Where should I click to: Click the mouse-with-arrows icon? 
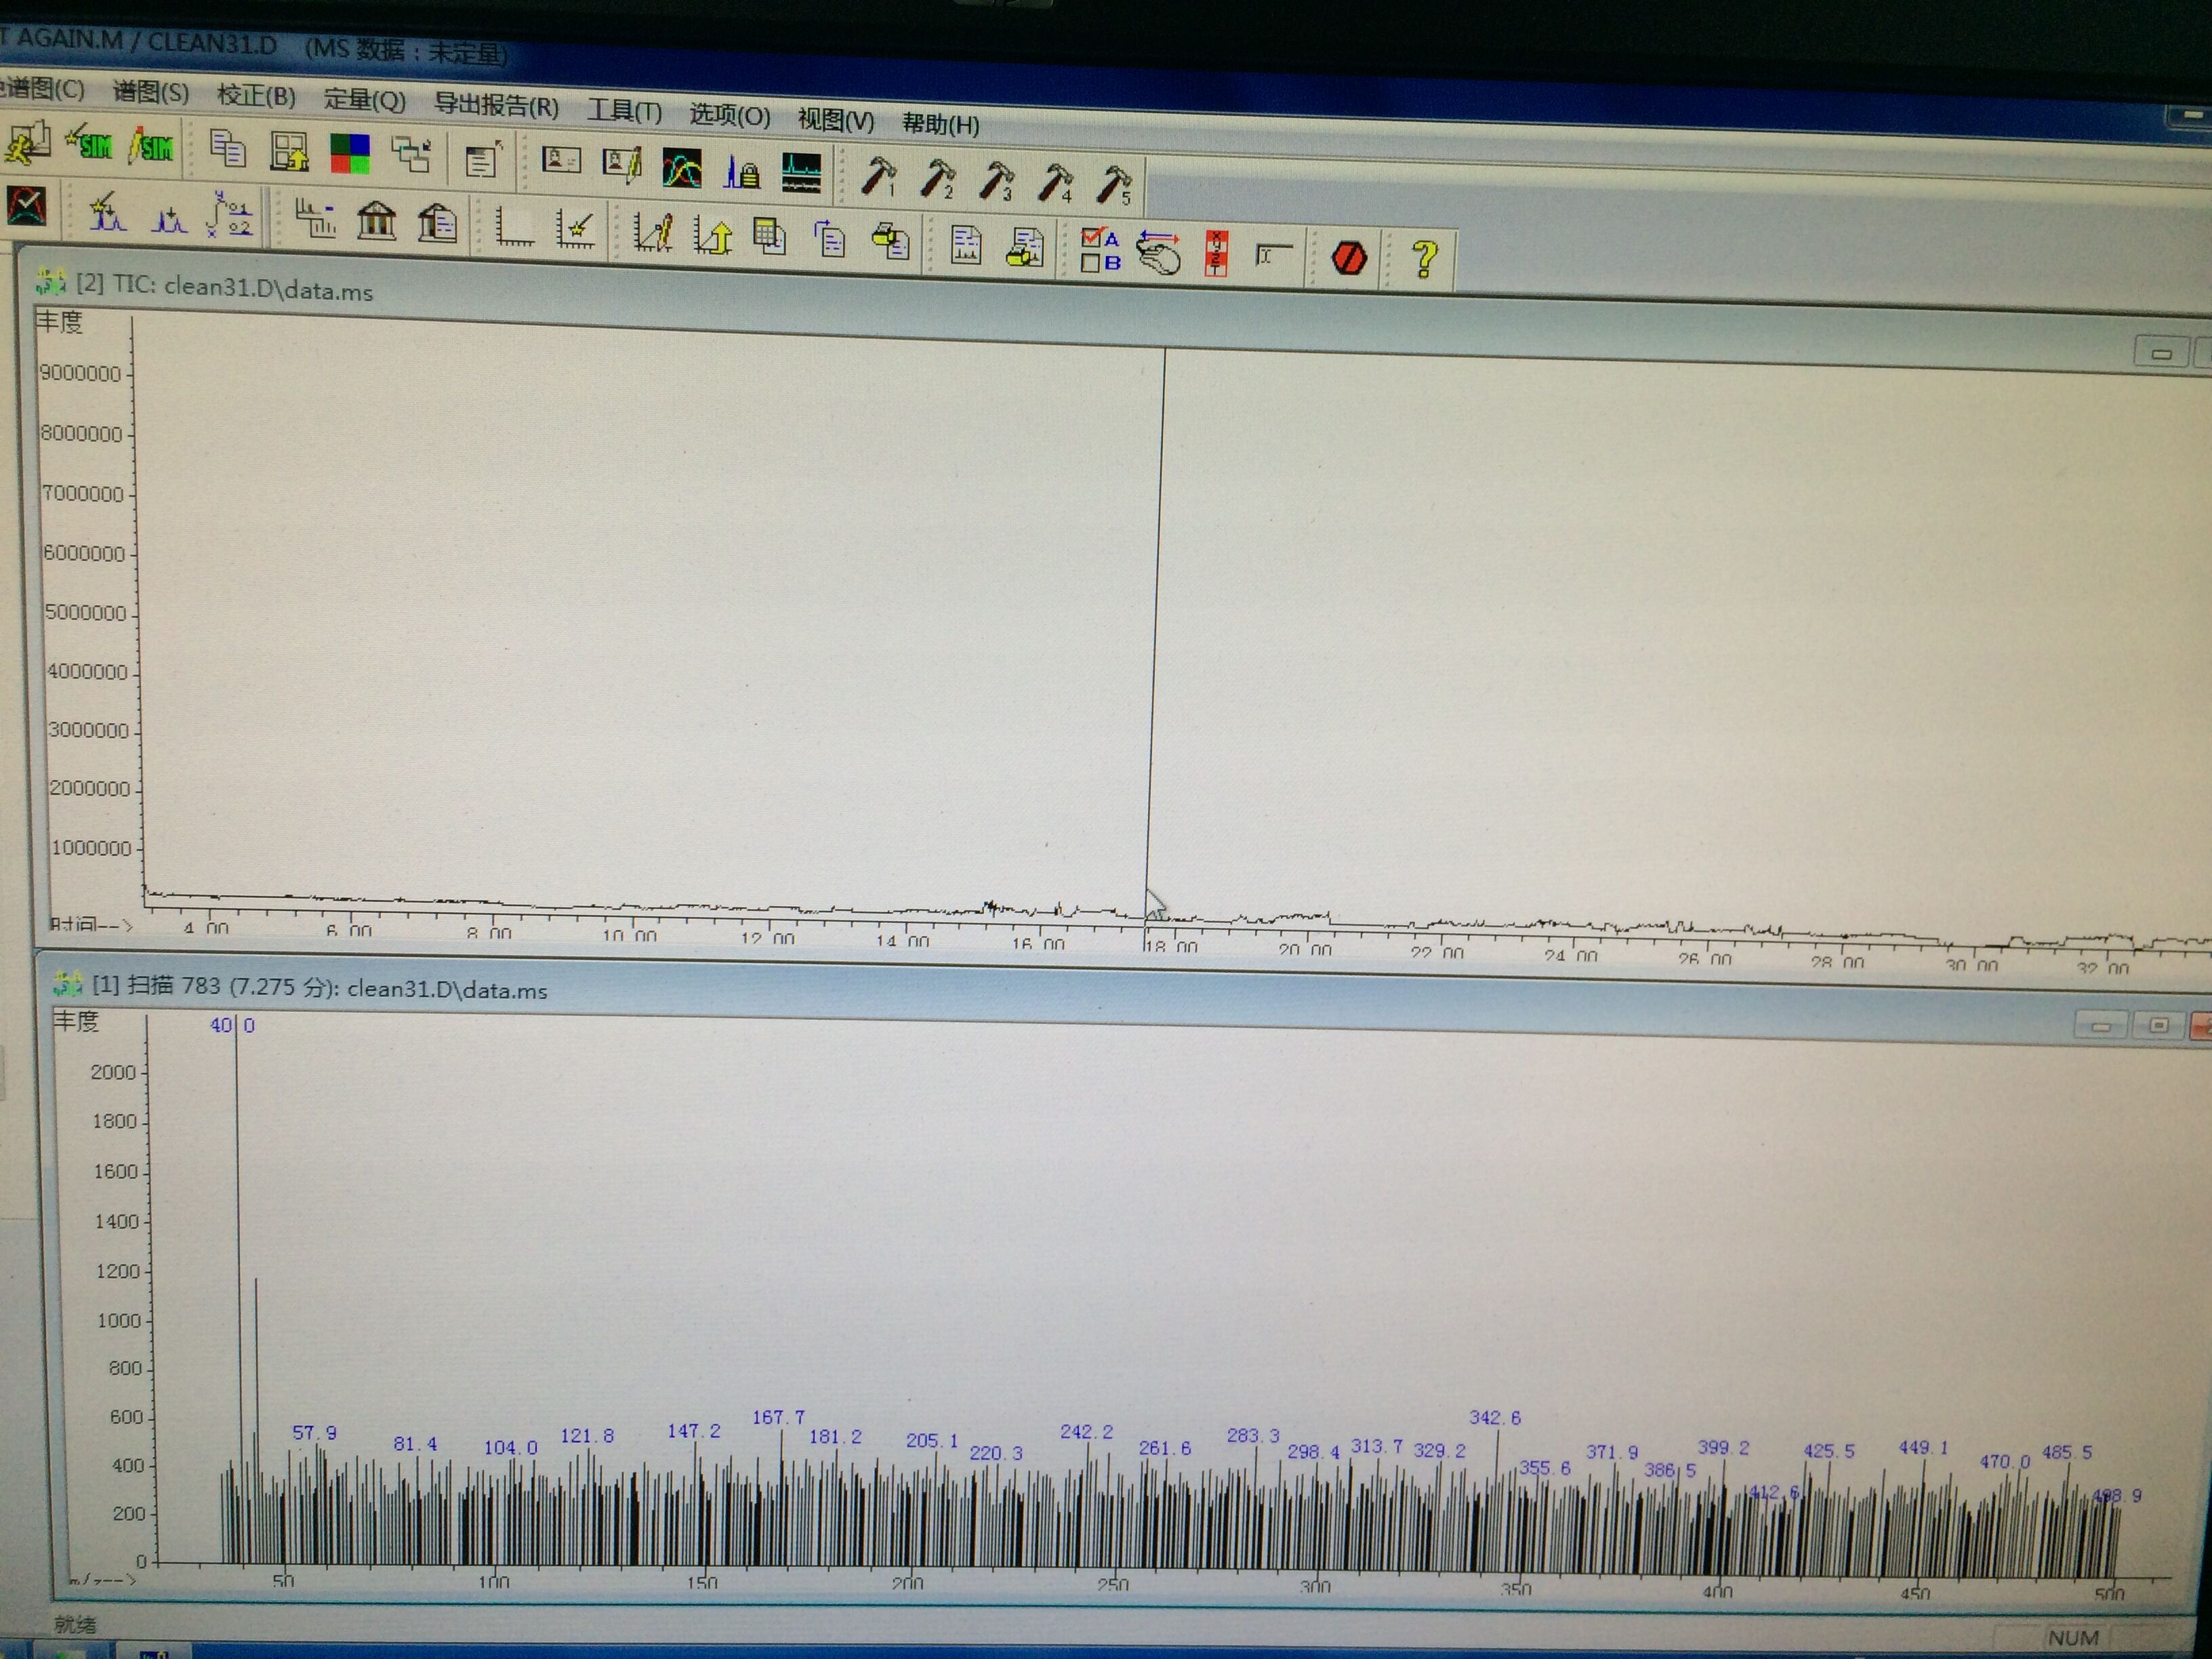[x=1159, y=253]
